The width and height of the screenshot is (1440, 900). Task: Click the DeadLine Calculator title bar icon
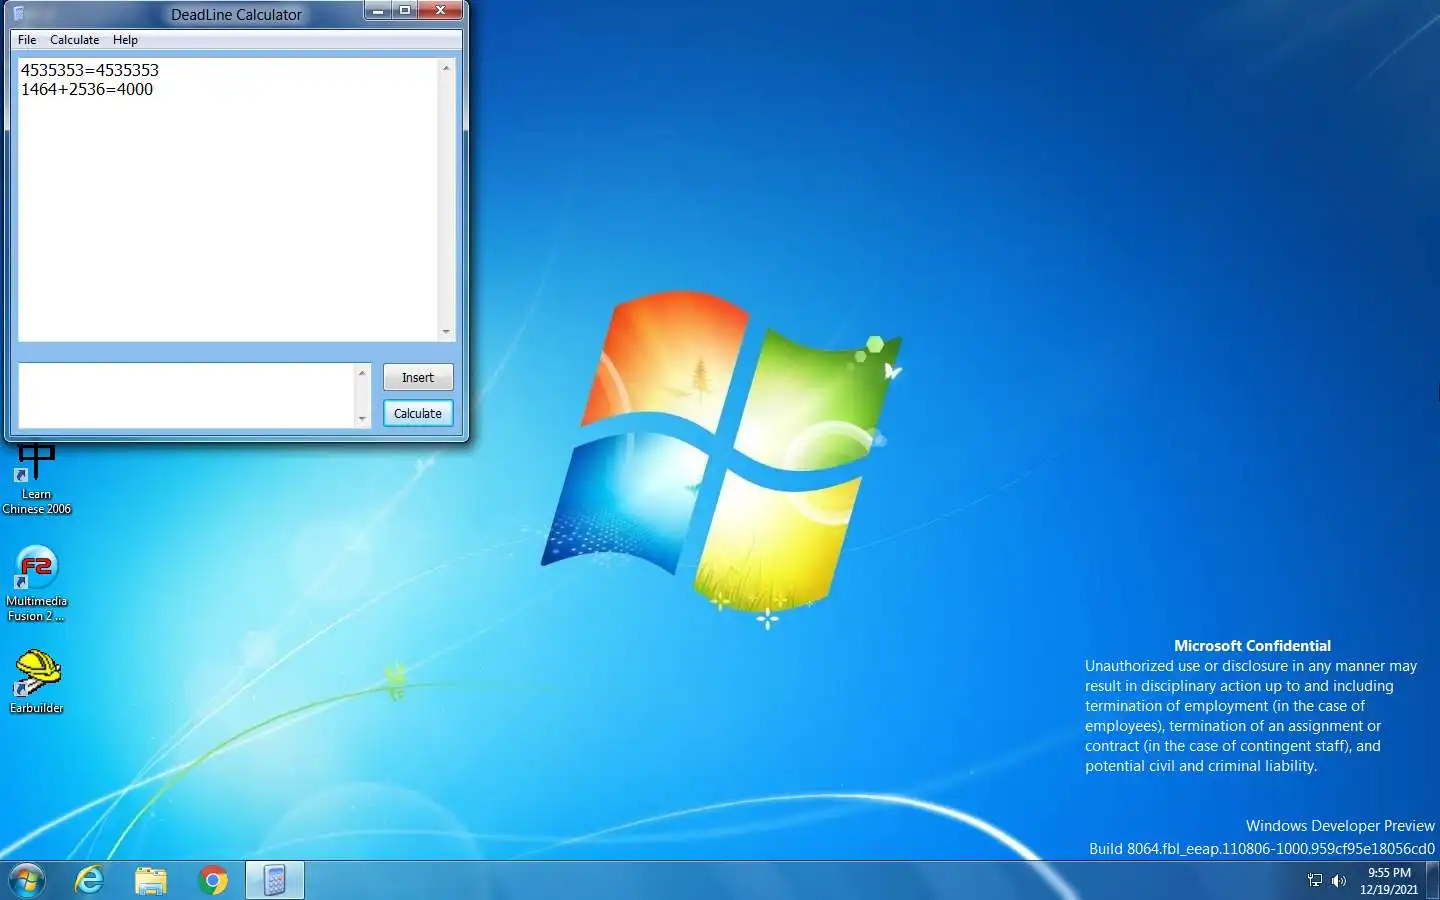[18, 14]
